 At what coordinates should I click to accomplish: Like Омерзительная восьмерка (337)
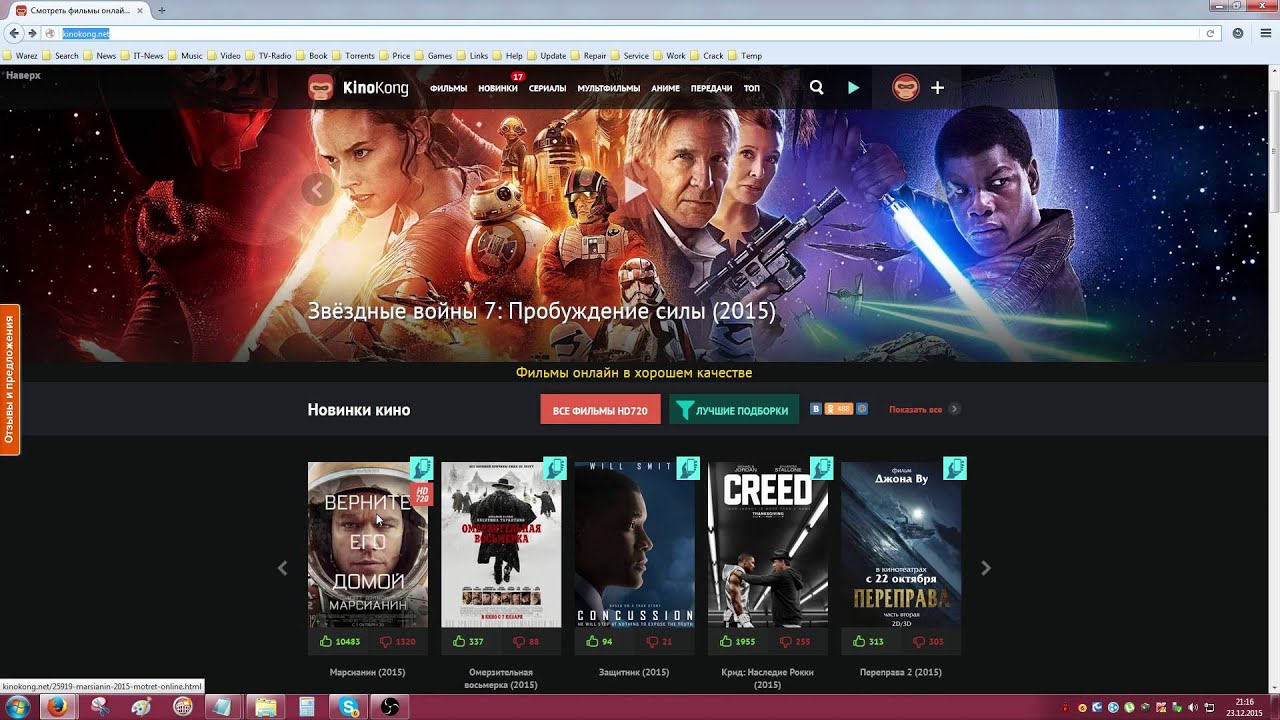tap(468, 641)
